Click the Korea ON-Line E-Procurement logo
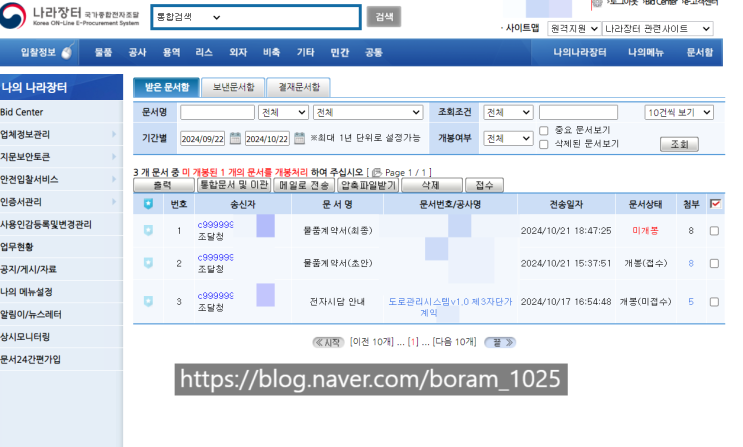 [70, 15]
